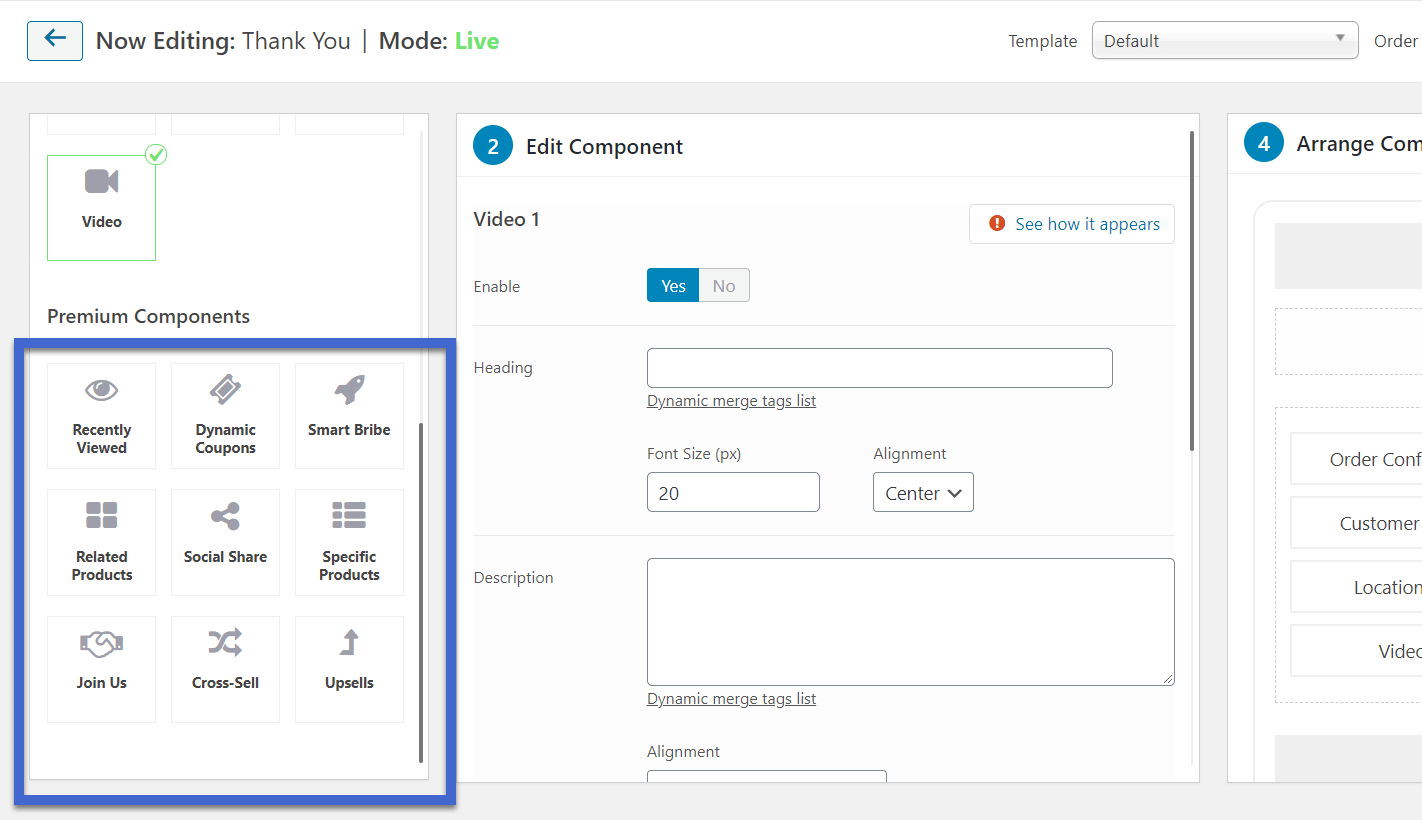Set Enable toggle to Yes

click(673, 286)
